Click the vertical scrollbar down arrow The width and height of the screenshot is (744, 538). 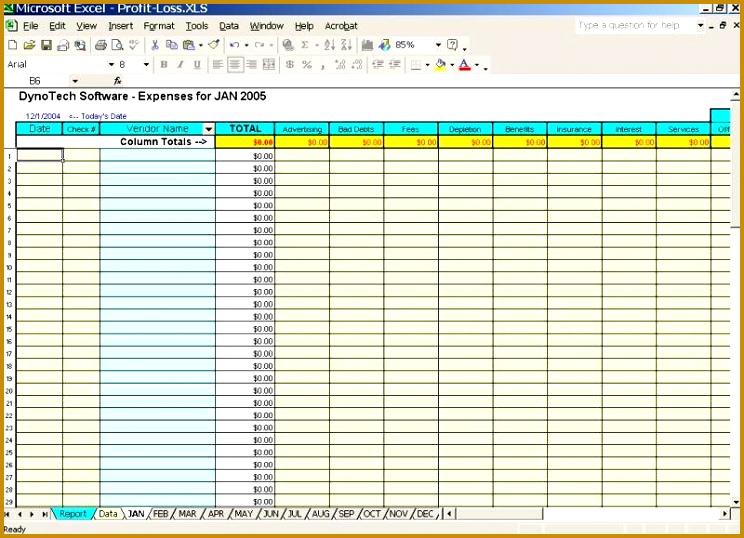[735, 502]
